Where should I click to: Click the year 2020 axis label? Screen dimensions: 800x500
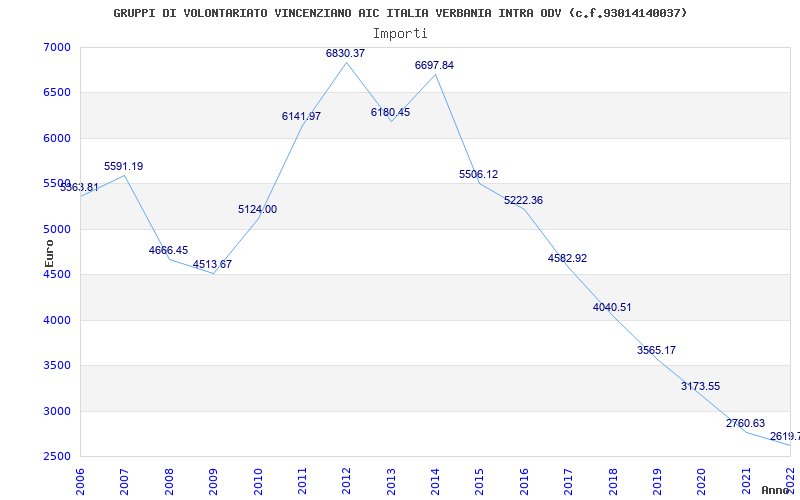(x=702, y=481)
